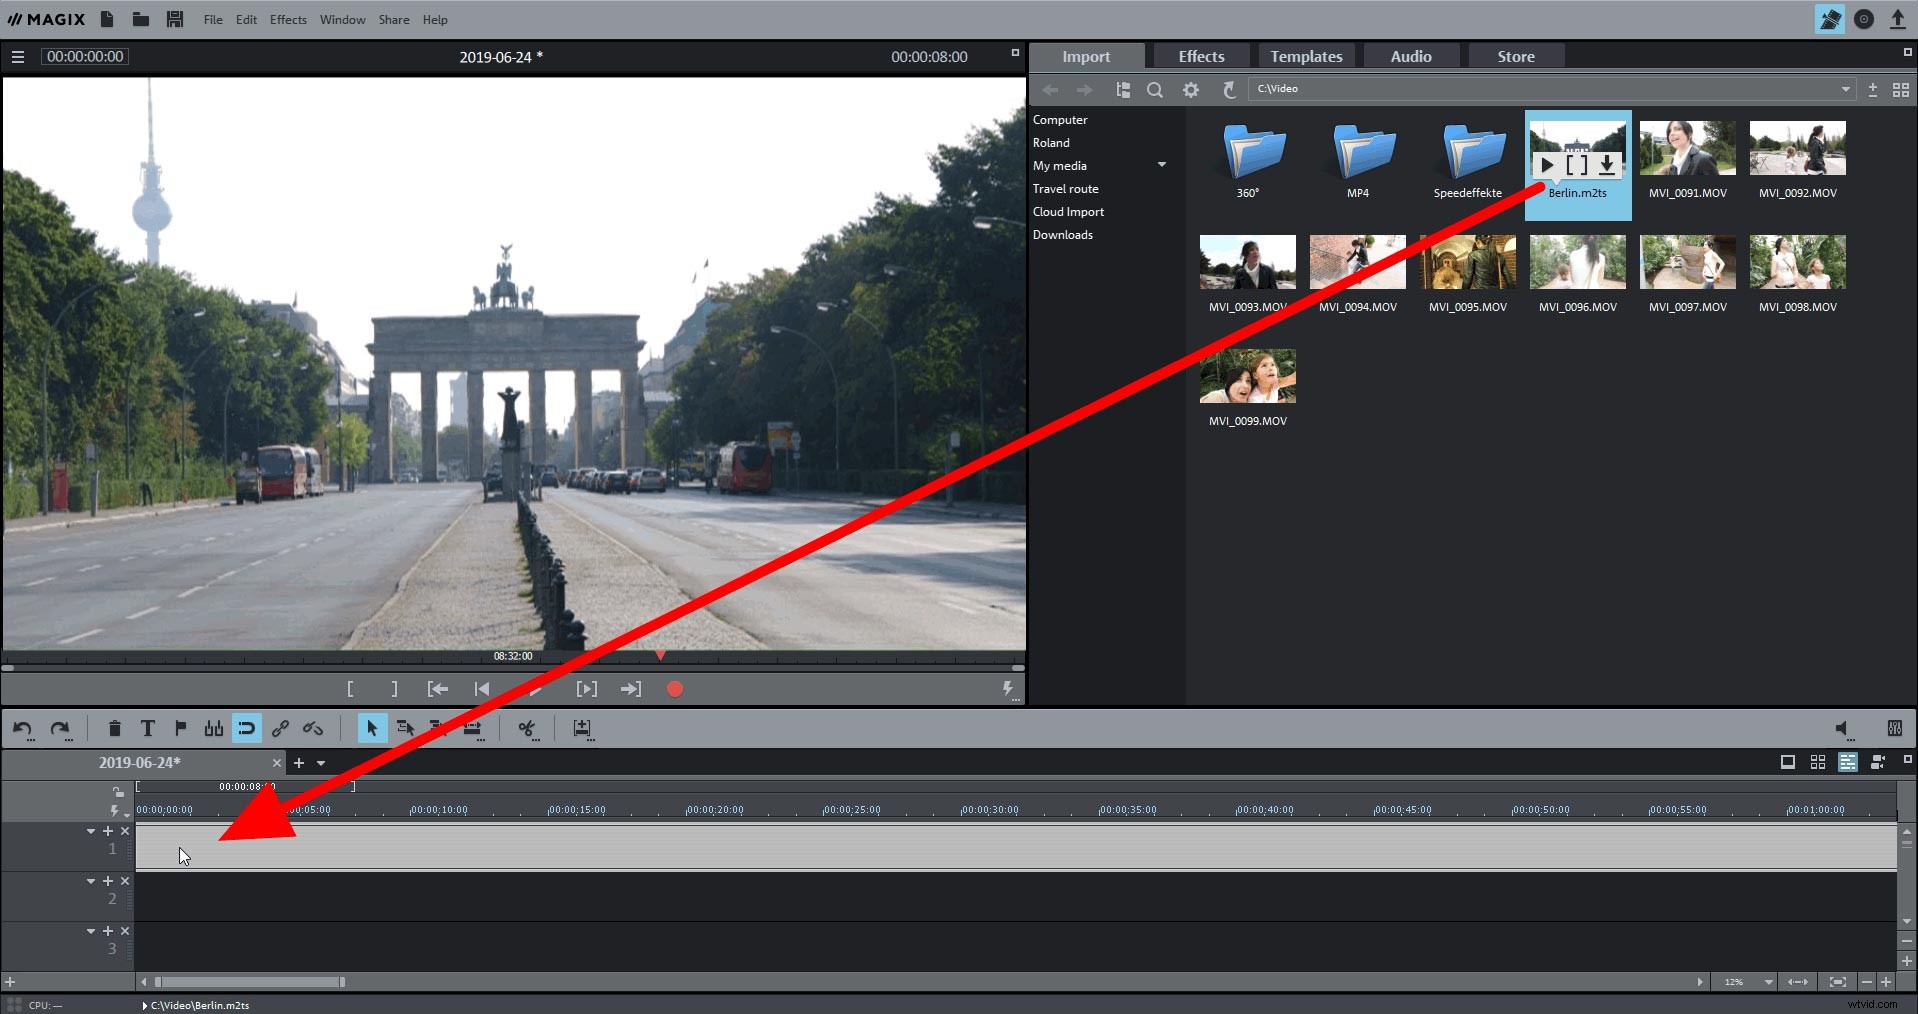The image size is (1918, 1014).
Task: Select the Downloads entry in the sidebar
Action: [1062, 234]
